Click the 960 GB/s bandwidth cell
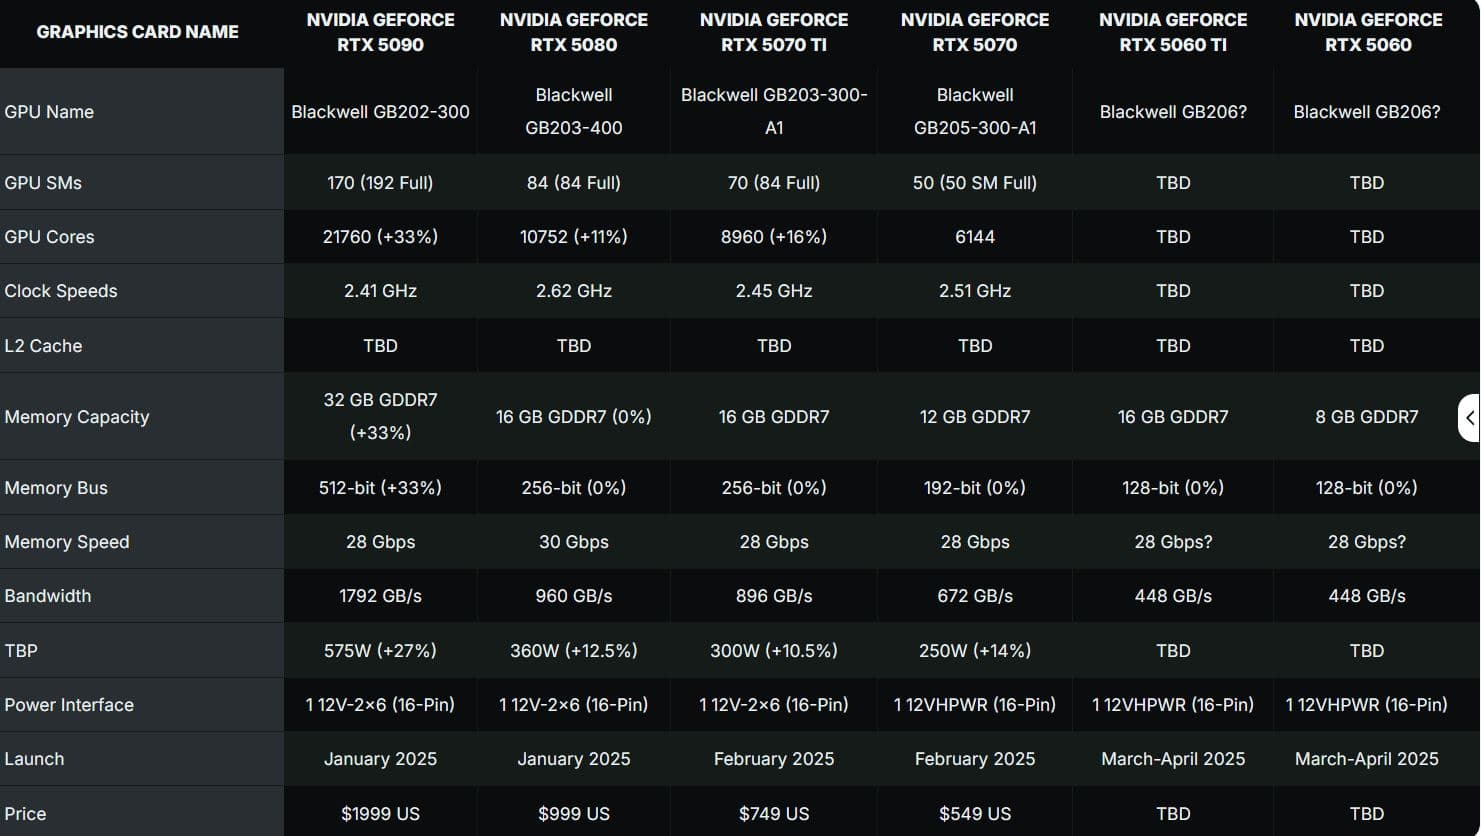The width and height of the screenshot is (1481, 836). pos(574,596)
